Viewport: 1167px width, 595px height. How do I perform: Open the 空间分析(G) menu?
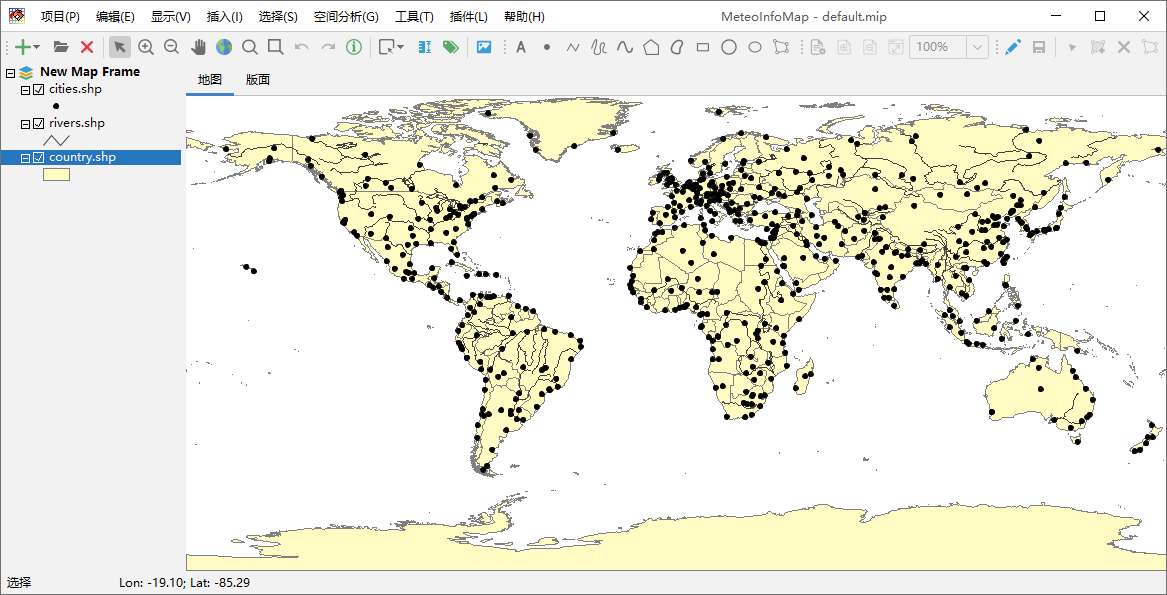(345, 17)
